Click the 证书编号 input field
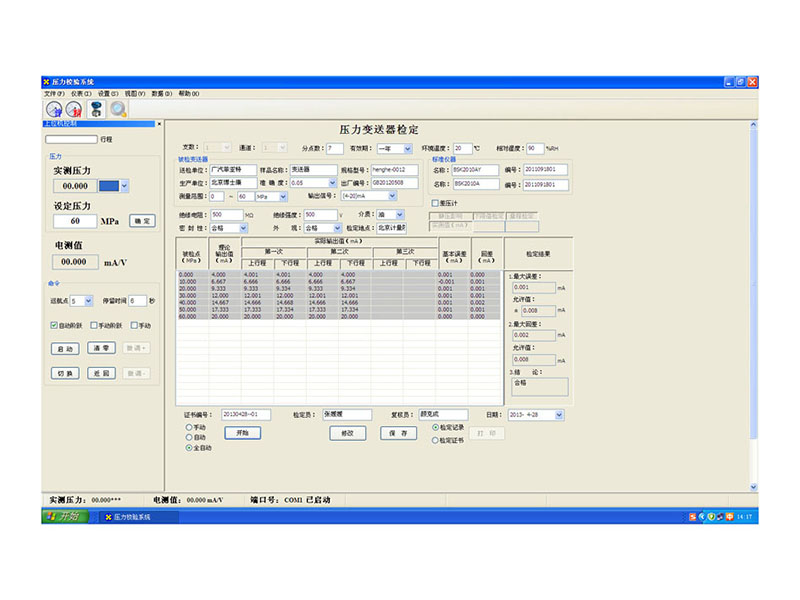This screenshot has height=600, width=800. pos(247,414)
